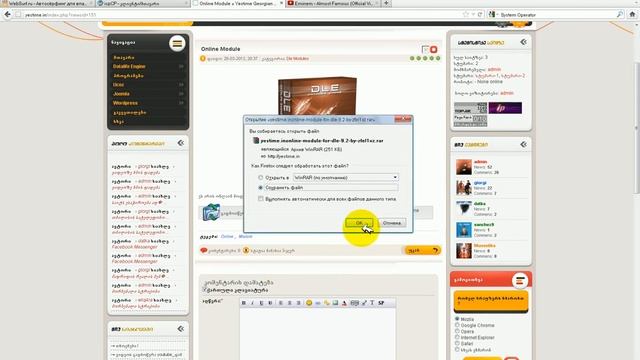
Task: Select the 'Открыть в' radio option
Action: pyautogui.click(x=260, y=178)
